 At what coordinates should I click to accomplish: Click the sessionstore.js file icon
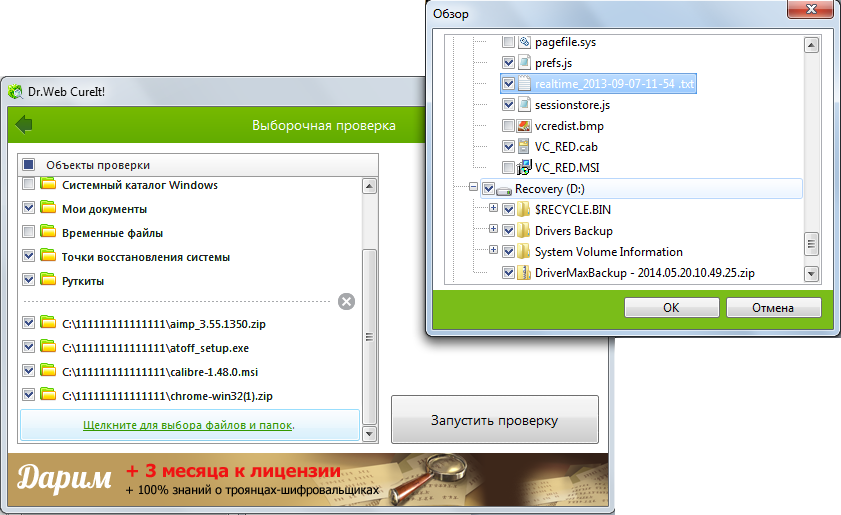pos(524,105)
